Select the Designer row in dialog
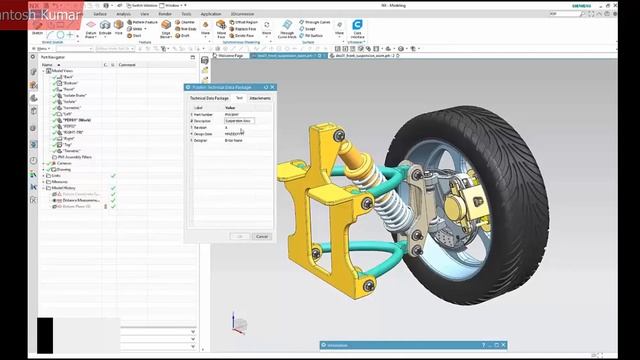The height and width of the screenshot is (360, 640). pos(231,140)
